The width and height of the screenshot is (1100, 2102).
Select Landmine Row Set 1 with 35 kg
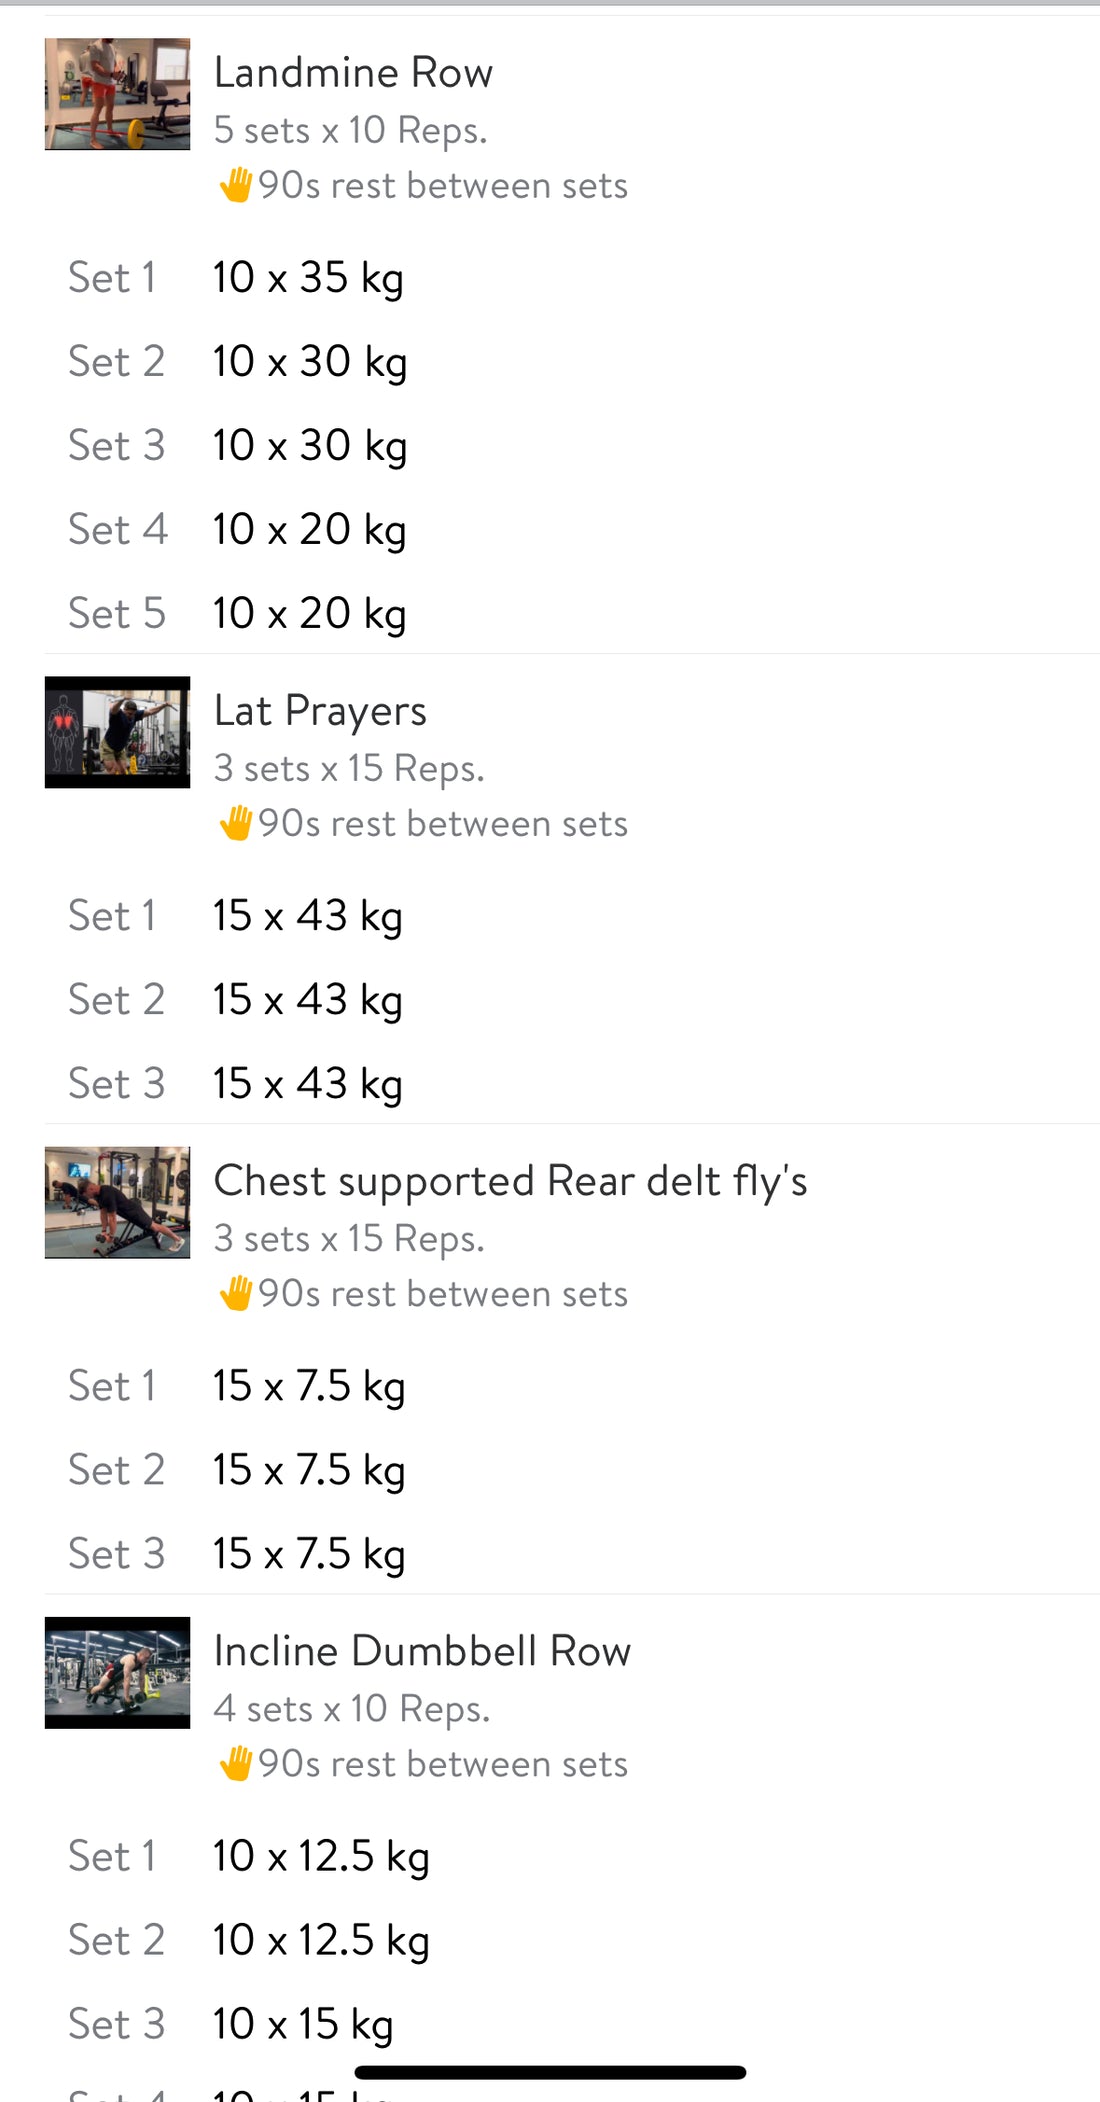point(308,278)
